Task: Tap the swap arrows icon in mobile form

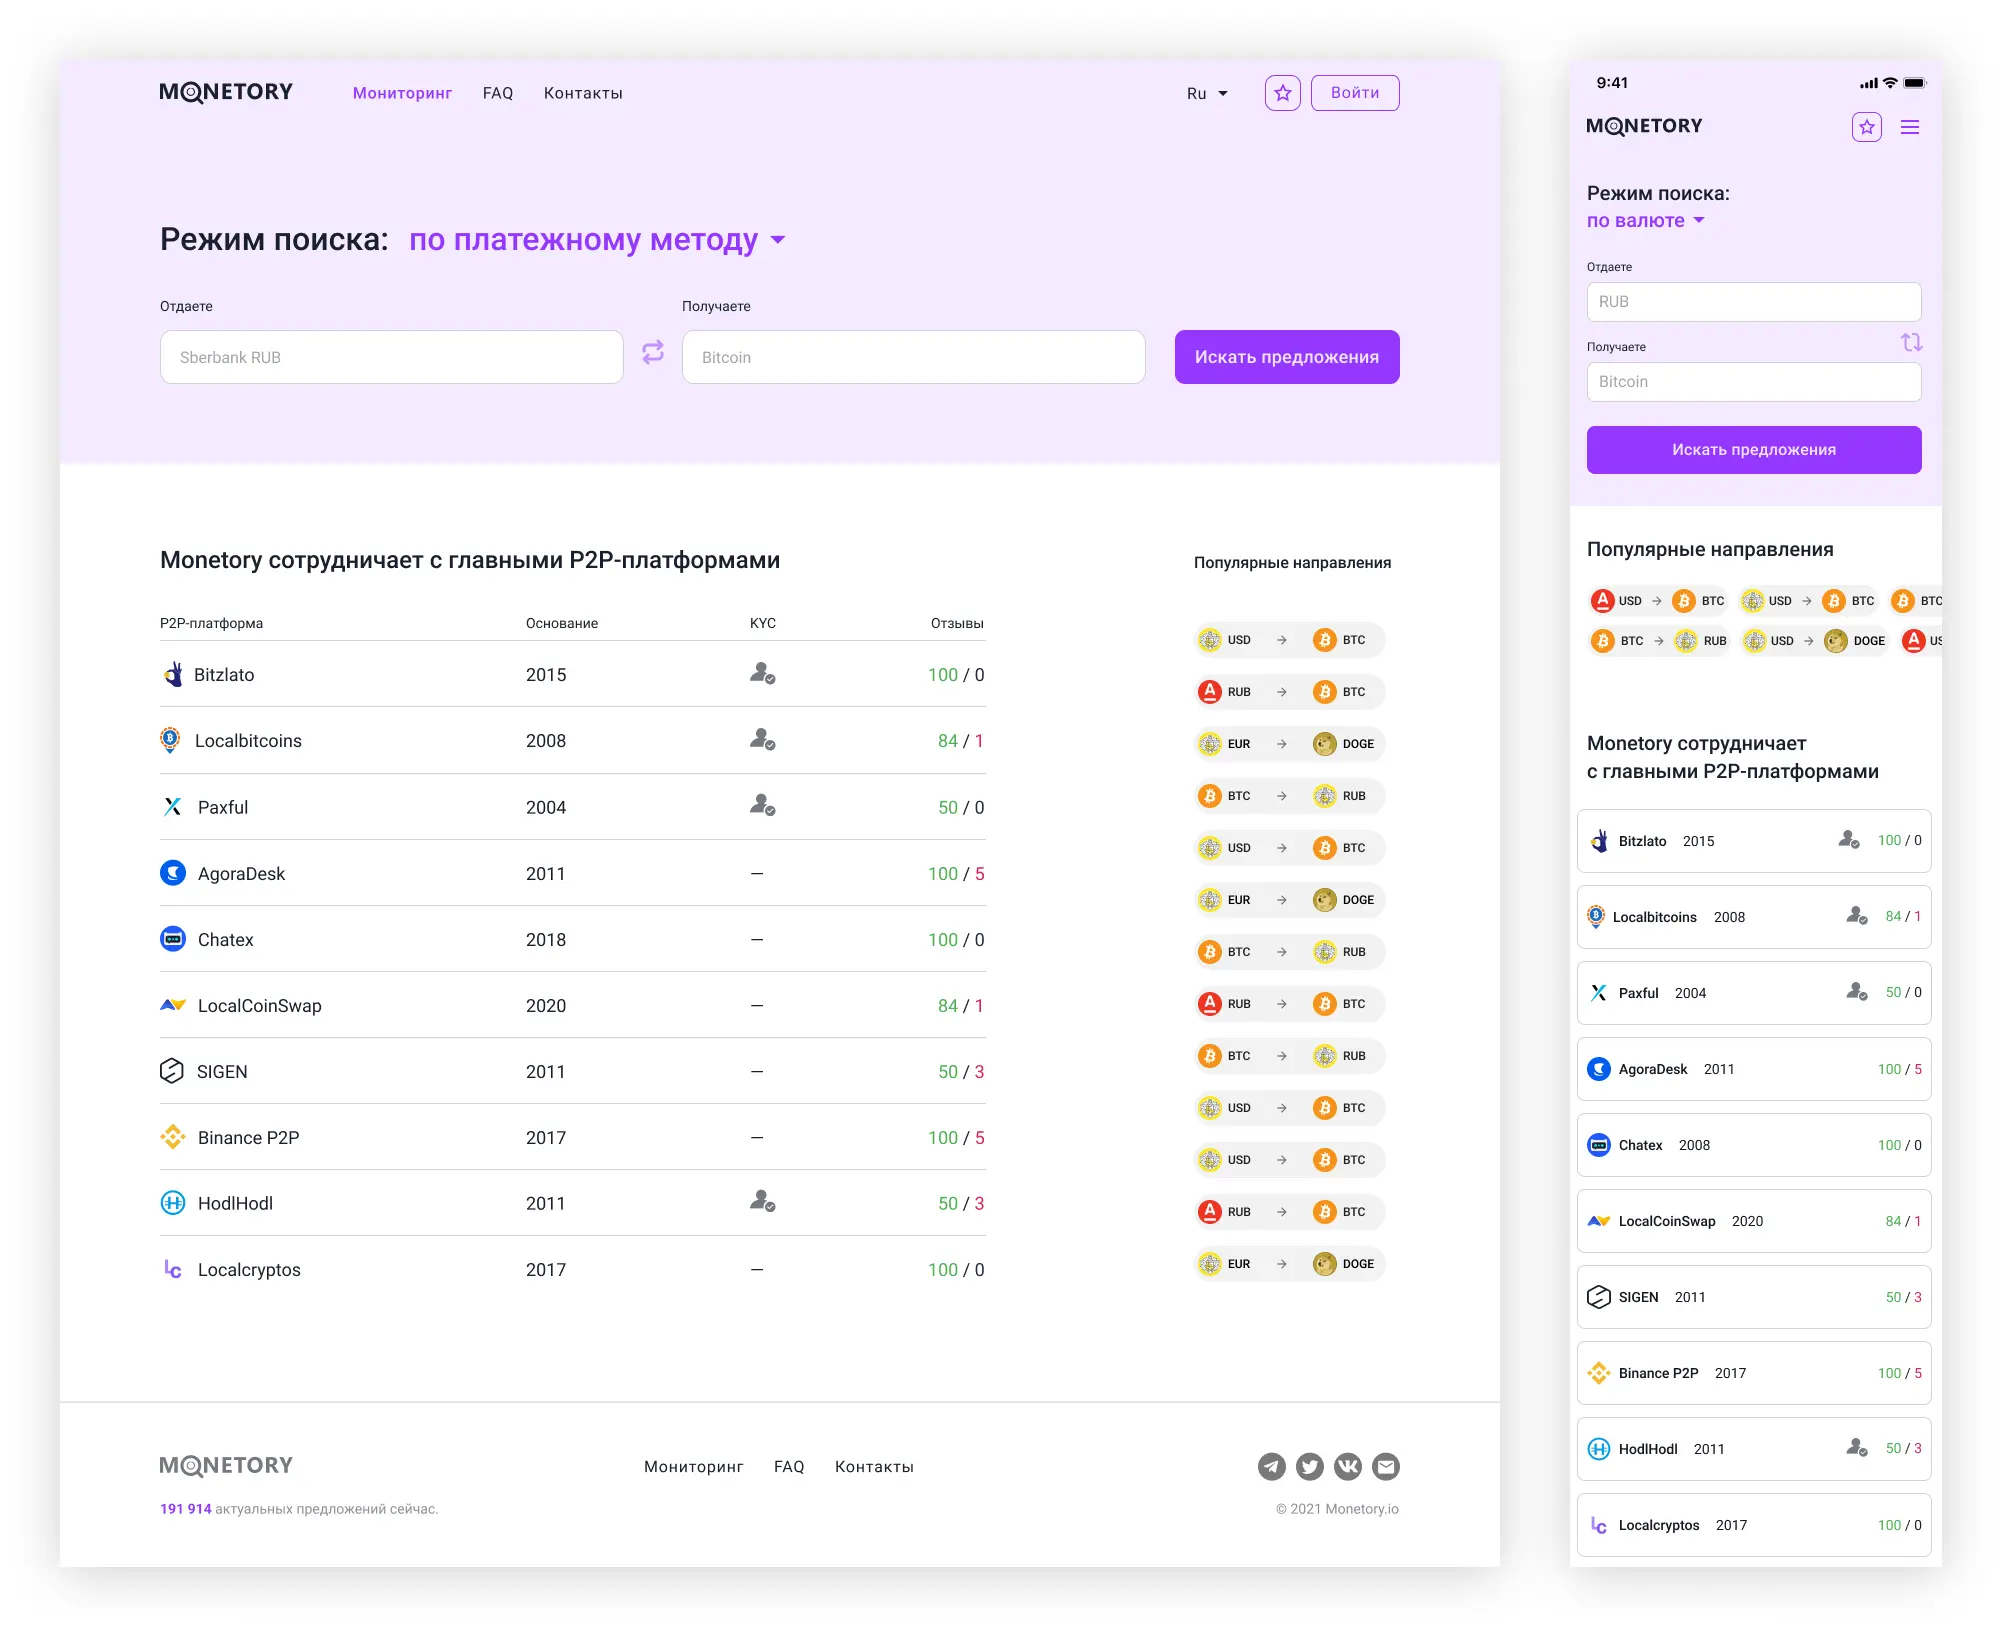Action: click(x=1911, y=342)
